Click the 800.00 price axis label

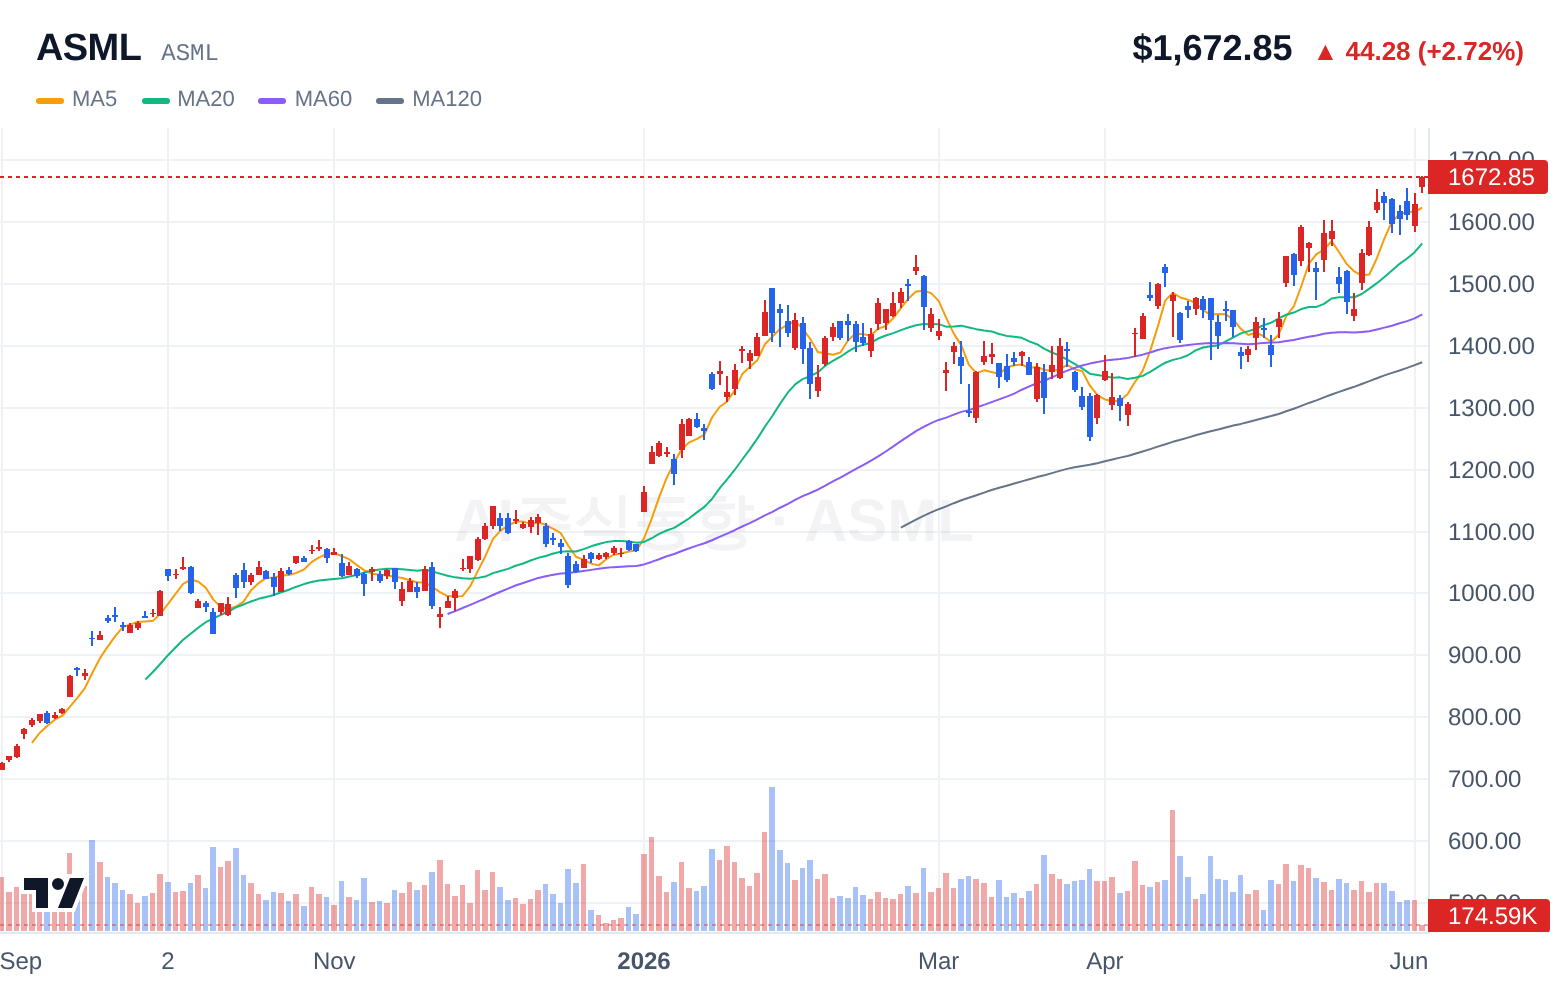(x=1484, y=717)
